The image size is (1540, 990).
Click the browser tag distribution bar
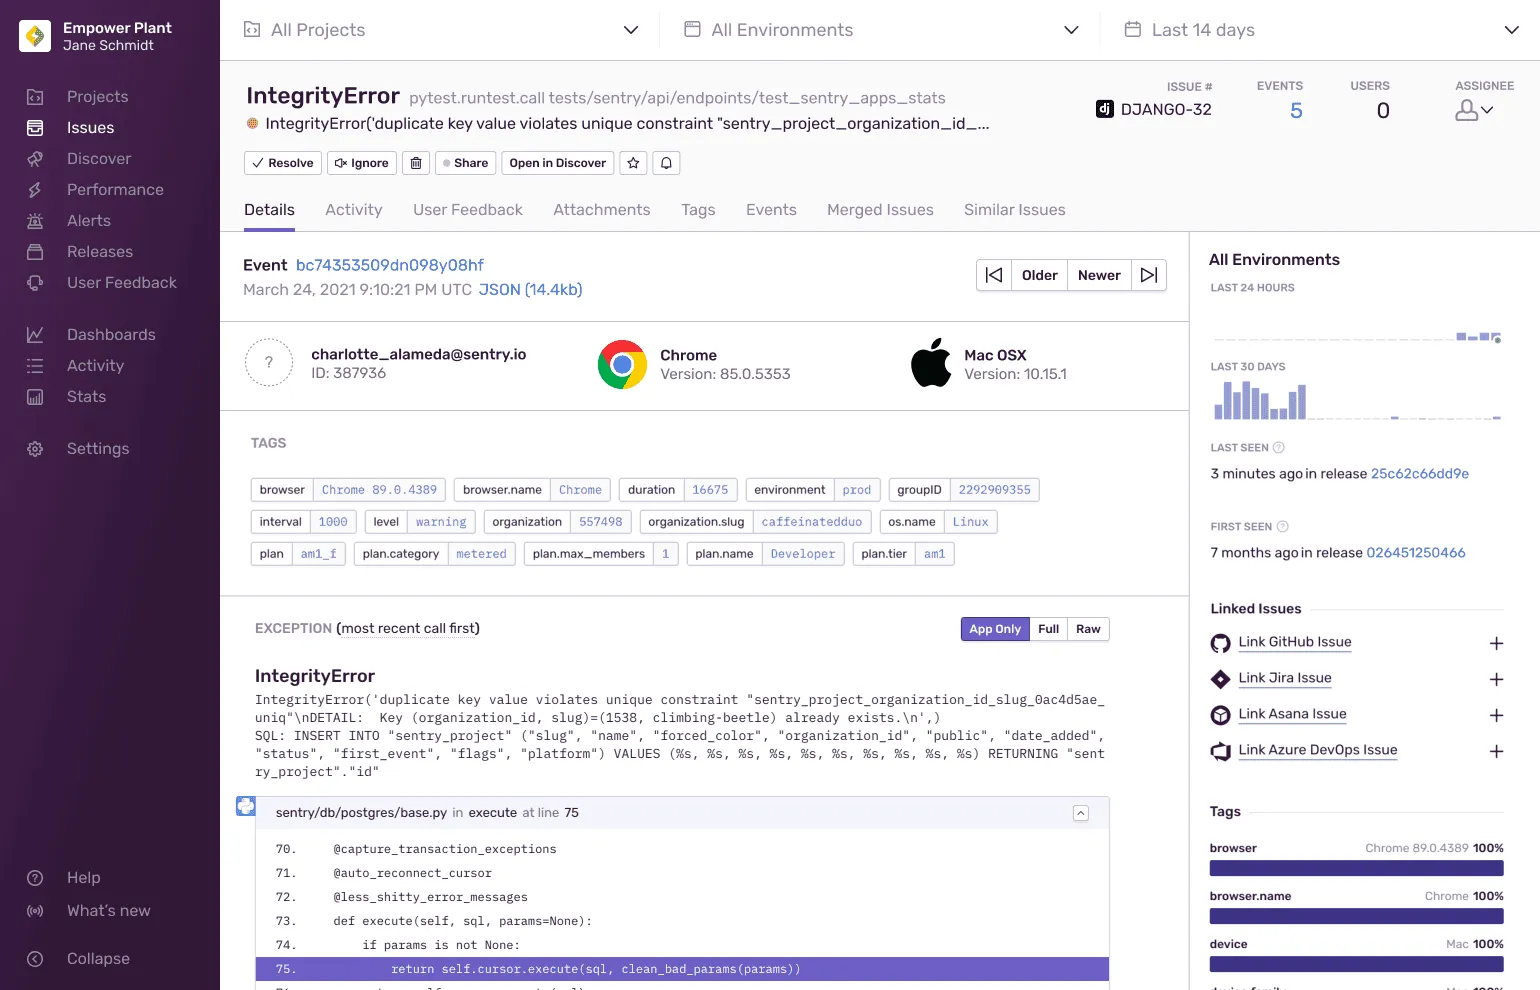[x=1356, y=868]
